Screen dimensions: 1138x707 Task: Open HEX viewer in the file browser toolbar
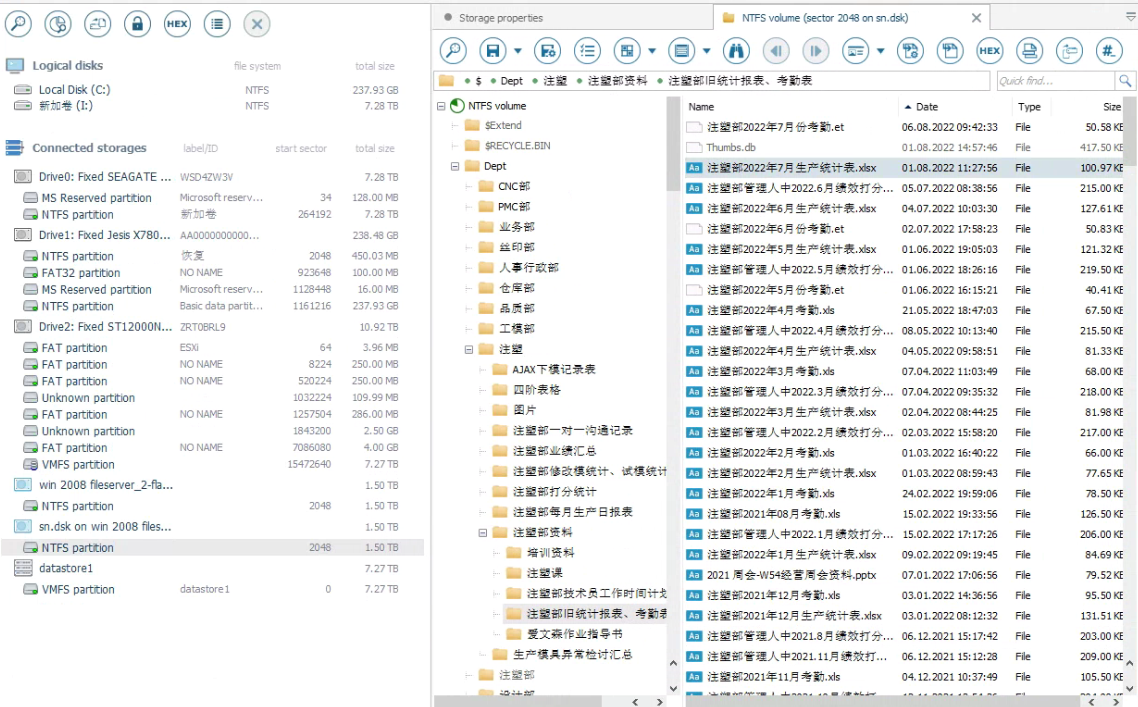tap(990, 51)
